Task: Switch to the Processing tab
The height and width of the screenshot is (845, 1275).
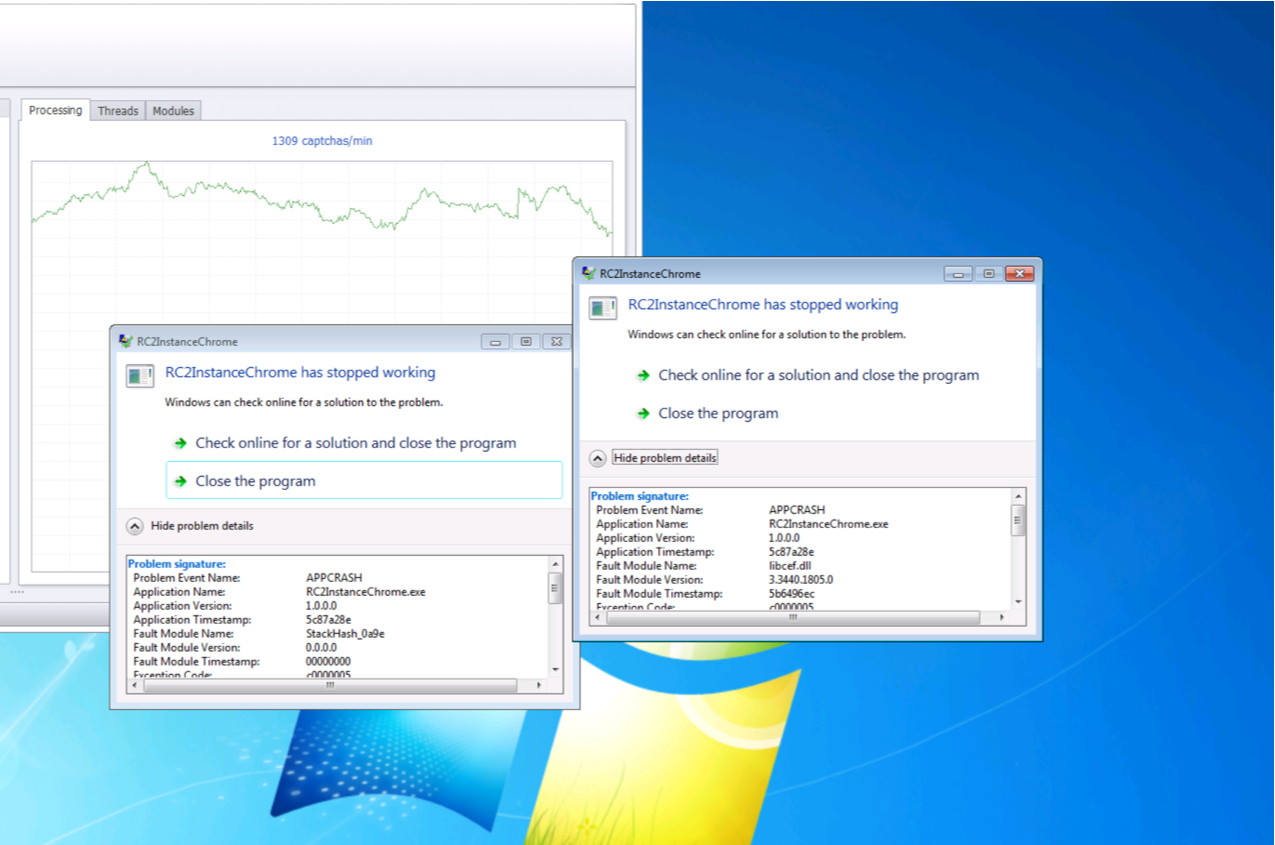Action: [x=55, y=110]
